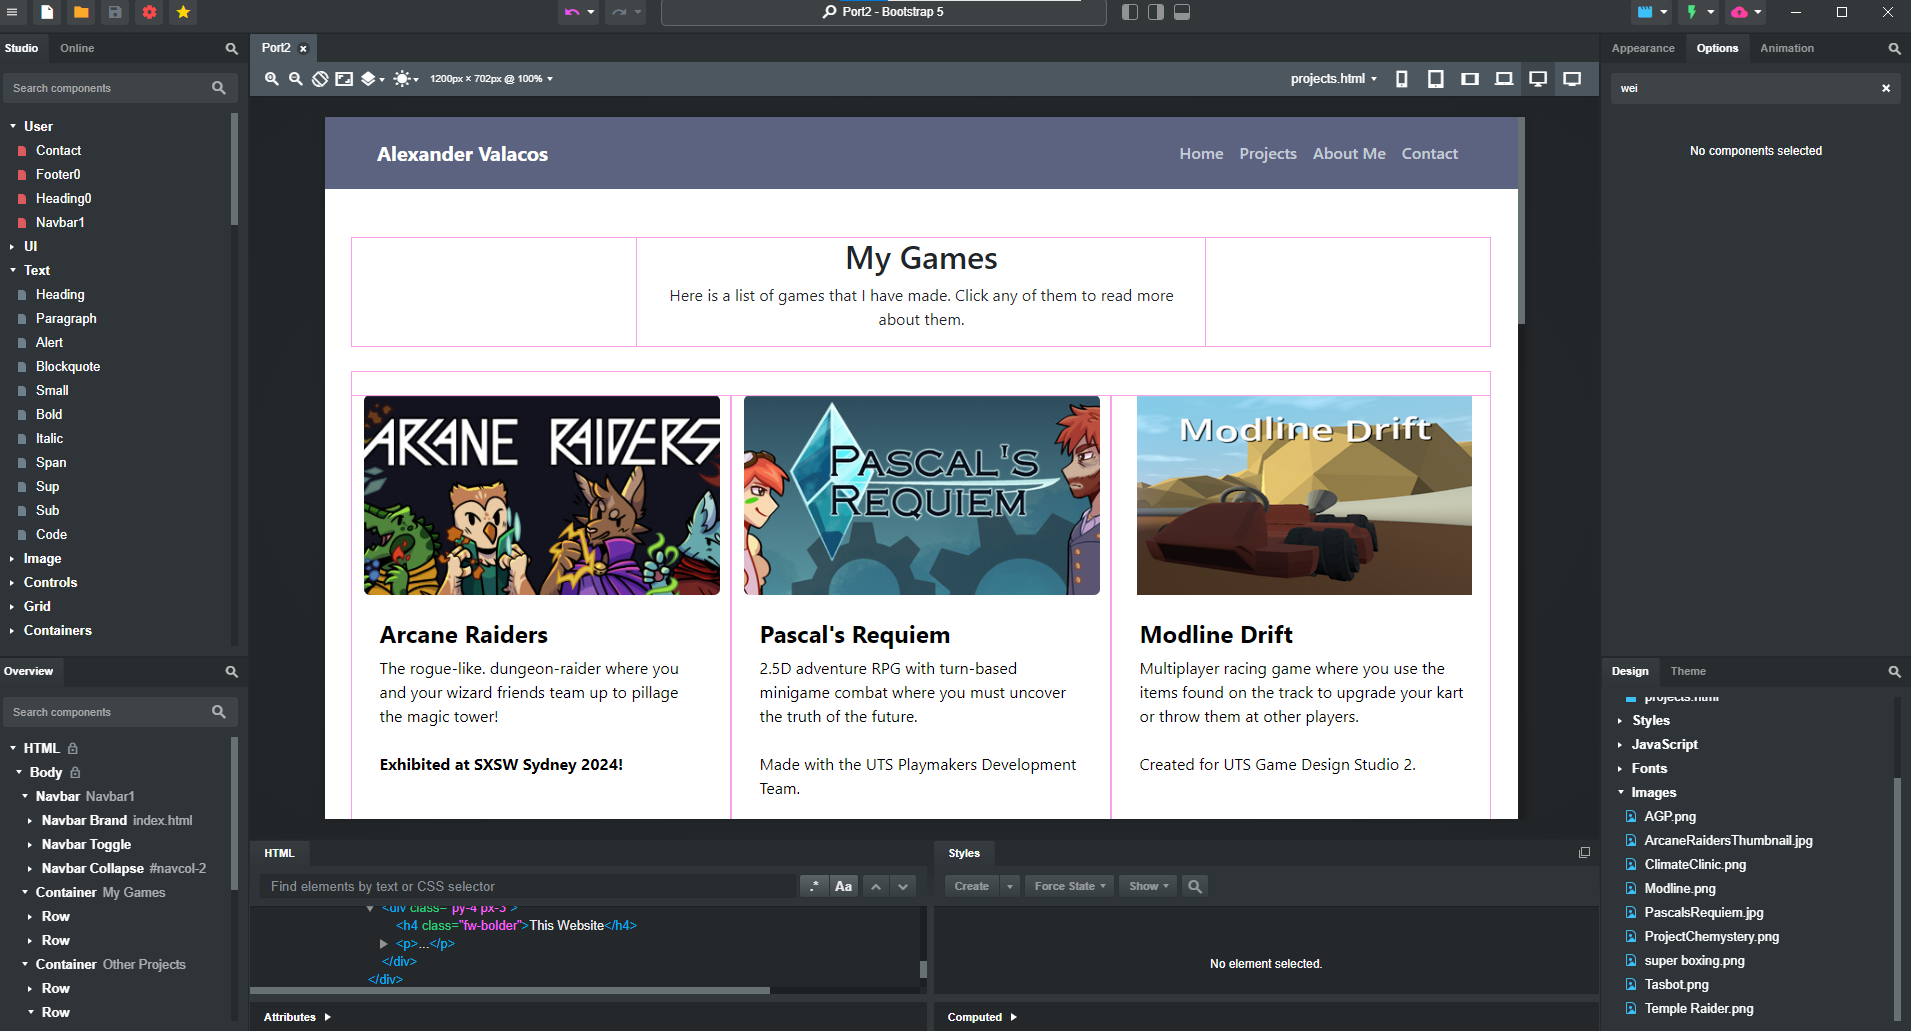Toggle case-sensitive Aa HTML search
Screen dimensions: 1911x1031
tap(843, 886)
